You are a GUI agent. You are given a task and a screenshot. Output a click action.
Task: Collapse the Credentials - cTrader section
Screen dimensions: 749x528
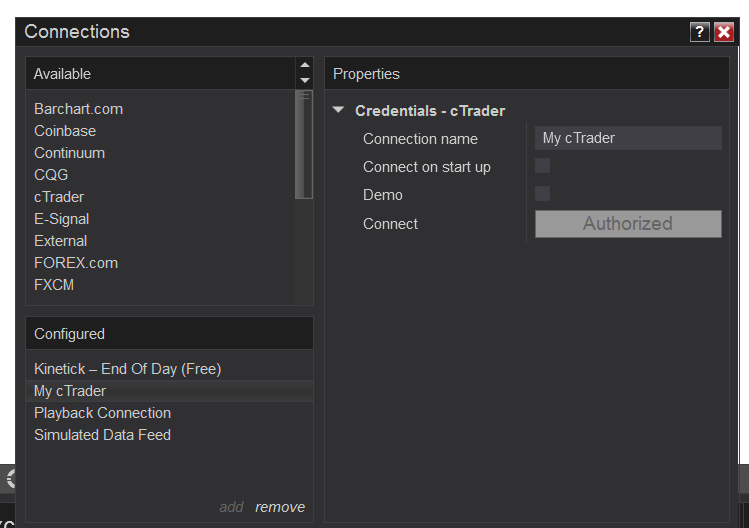[338, 110]
